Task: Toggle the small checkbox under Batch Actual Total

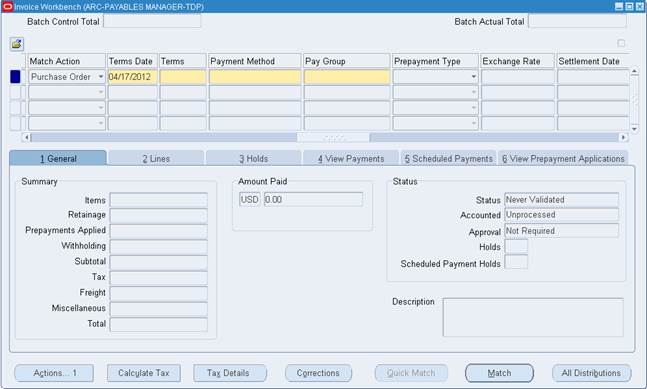Action: coord(621,43)
